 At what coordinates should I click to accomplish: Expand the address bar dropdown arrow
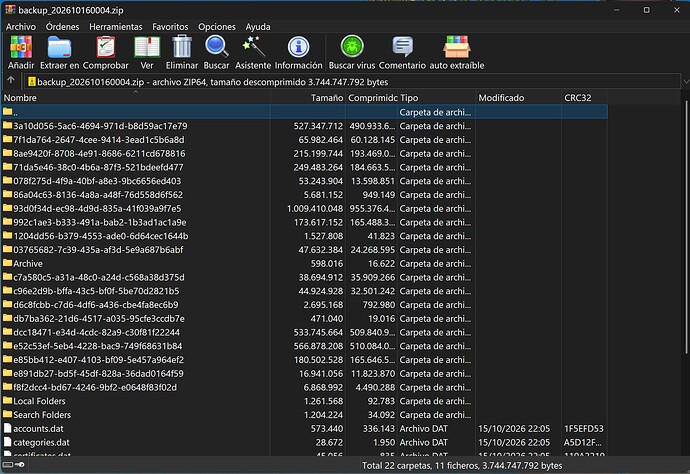pyautogui.click(x=686, y=82)
